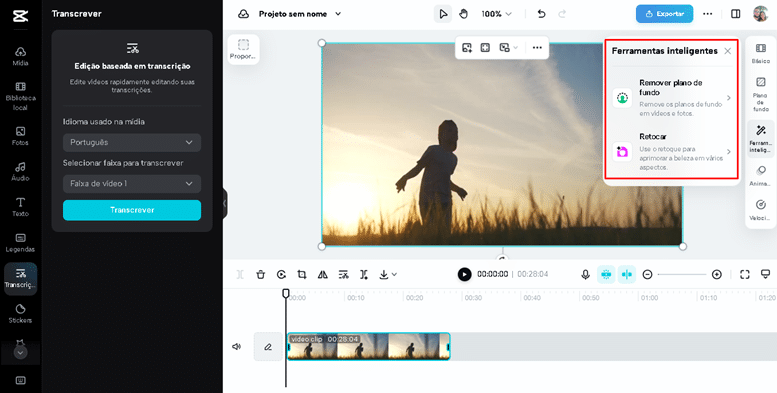The width and height of the screenshot is (777, 393).
Task: Click the Transcrever button
Action: pos(132,210)
